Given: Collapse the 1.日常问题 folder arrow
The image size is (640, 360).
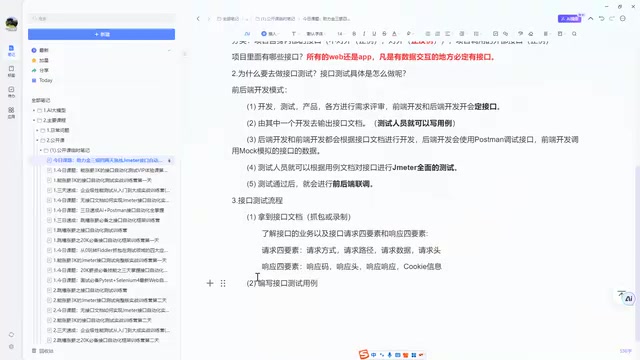Looking at the screenshot, I should (37, 130).
